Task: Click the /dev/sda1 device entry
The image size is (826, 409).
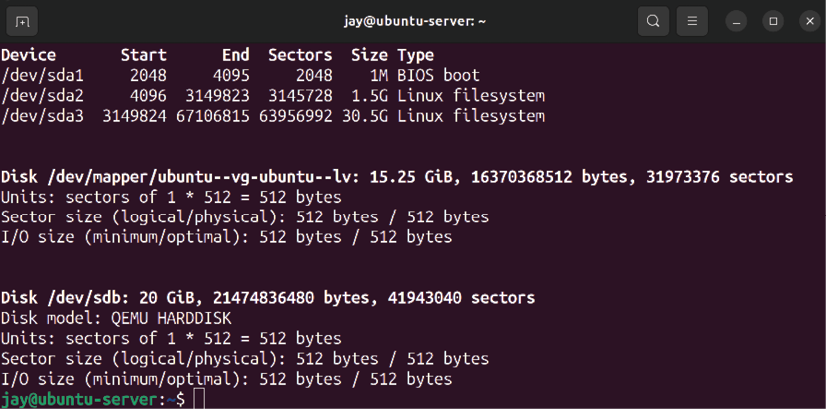Action: [42, 75]
